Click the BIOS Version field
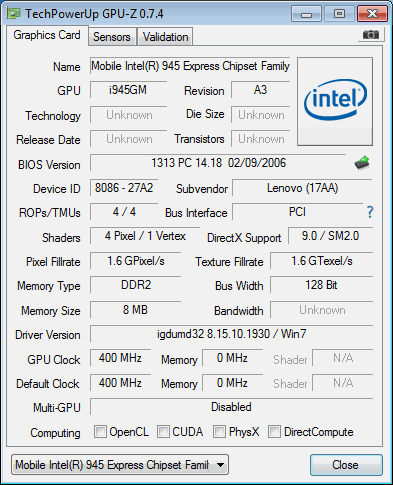 pos(218,163)
